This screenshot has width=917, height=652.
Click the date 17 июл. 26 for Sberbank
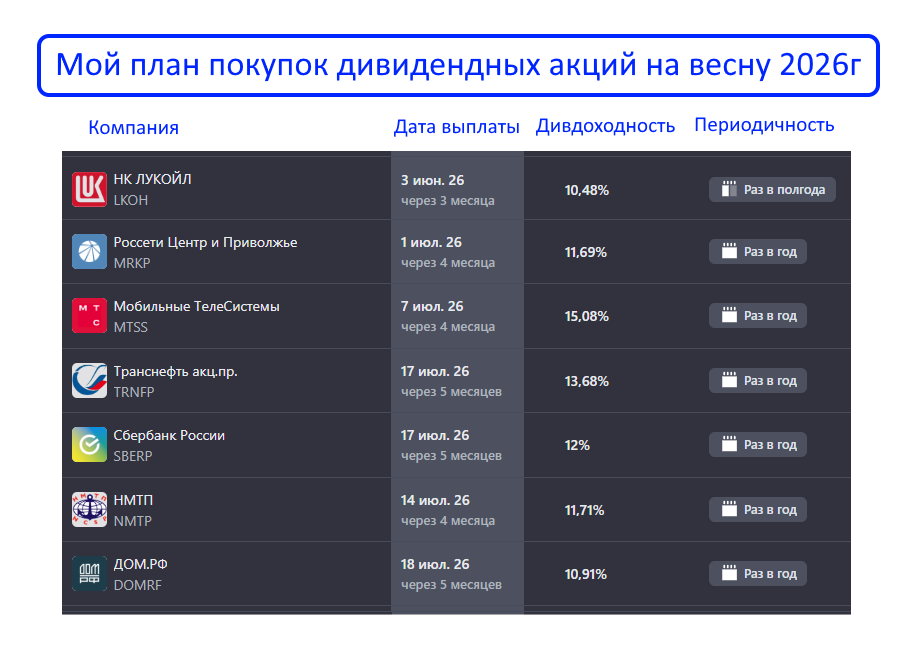[x=435, y=435]
